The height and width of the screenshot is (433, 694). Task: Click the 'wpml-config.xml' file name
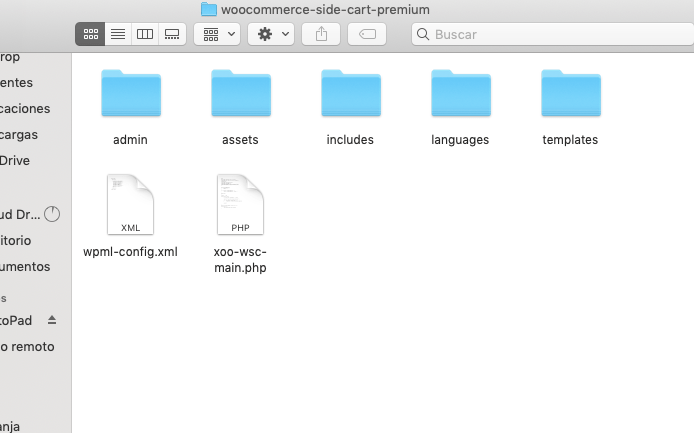pyautogui.click(x=130, y=252)
